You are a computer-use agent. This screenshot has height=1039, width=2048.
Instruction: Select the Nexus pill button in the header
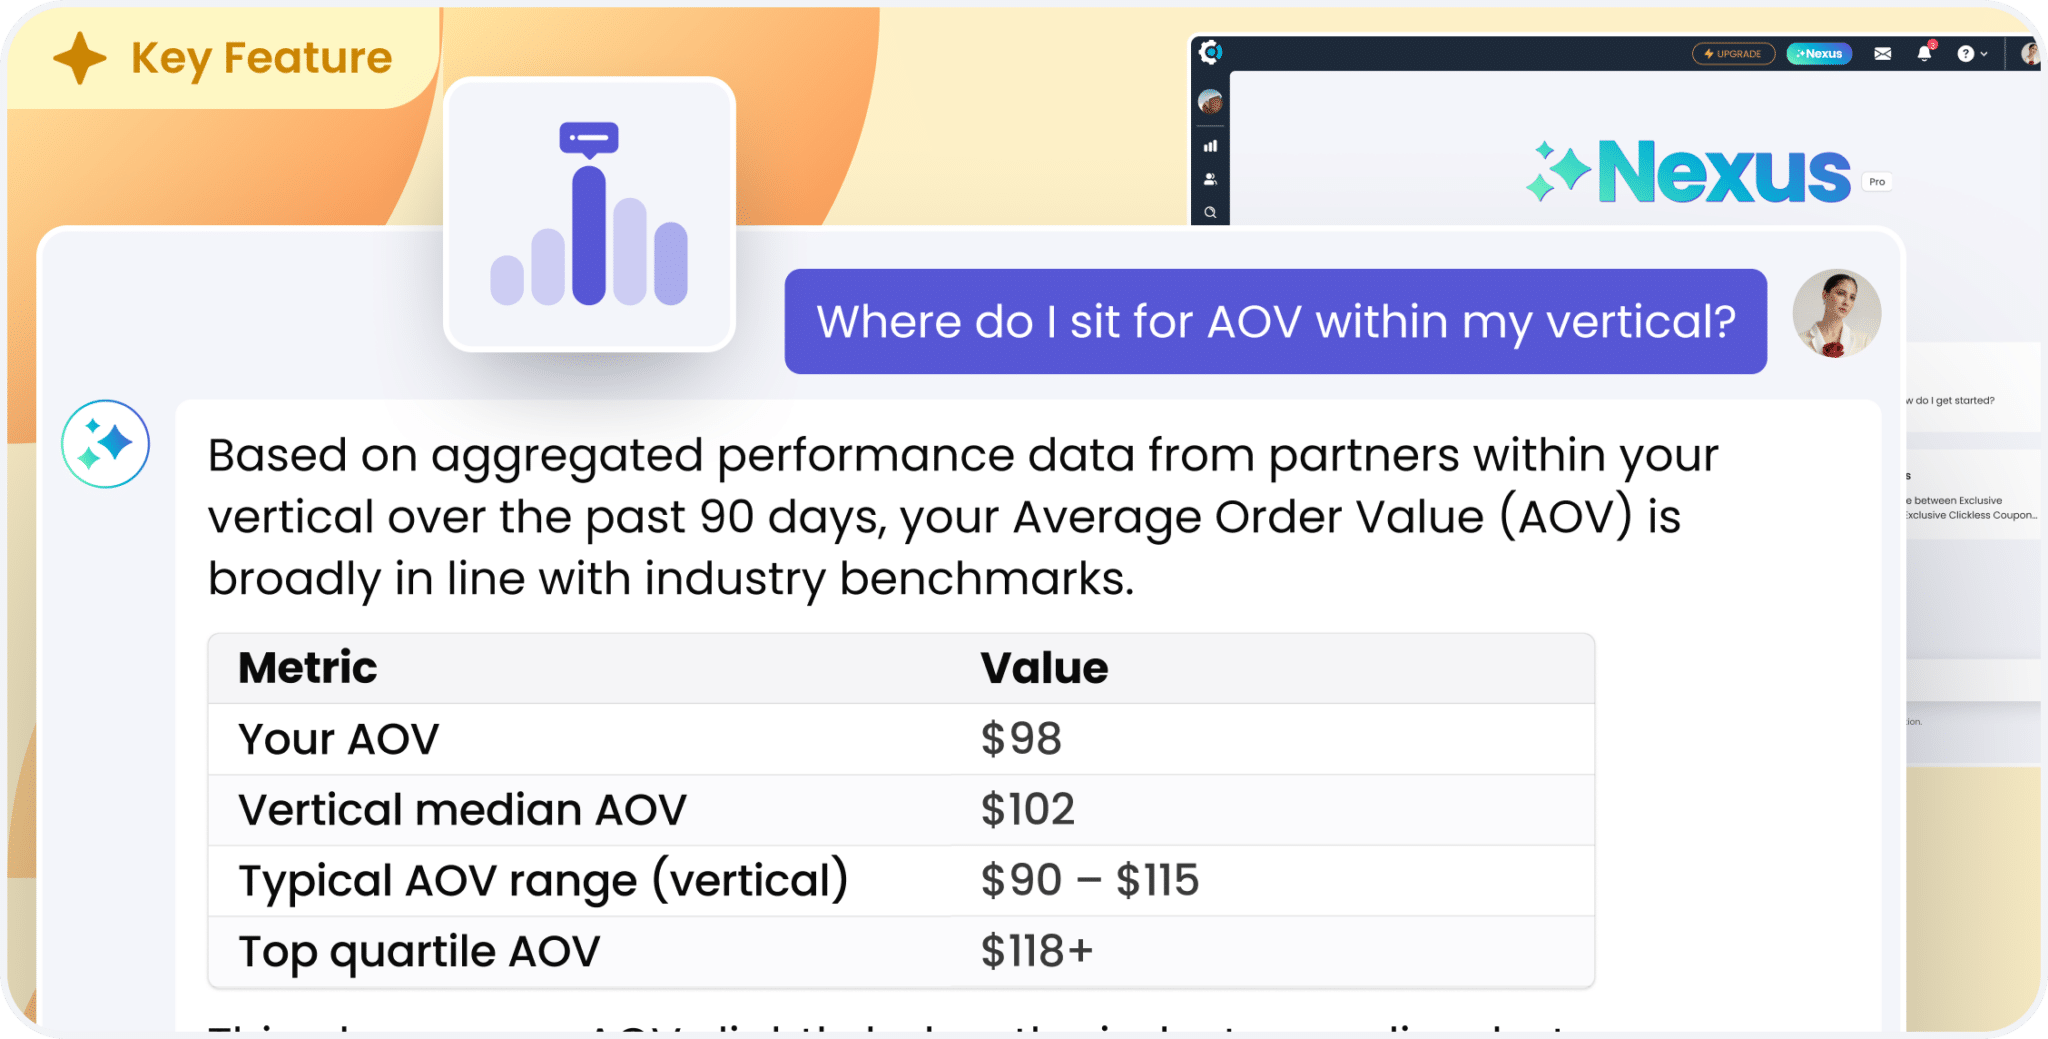1819,54
